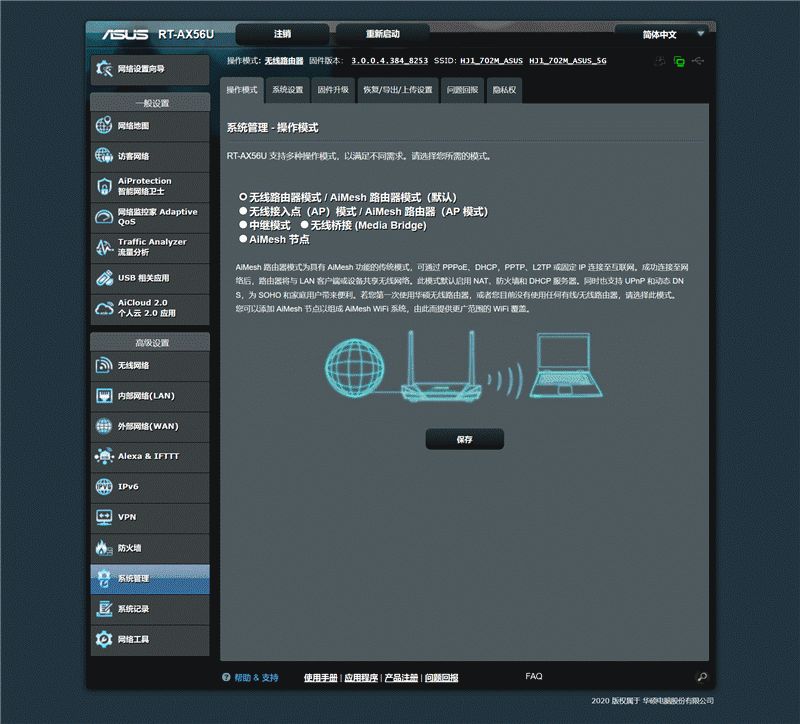Switch to the 系统设置 tab

point(287,90)
